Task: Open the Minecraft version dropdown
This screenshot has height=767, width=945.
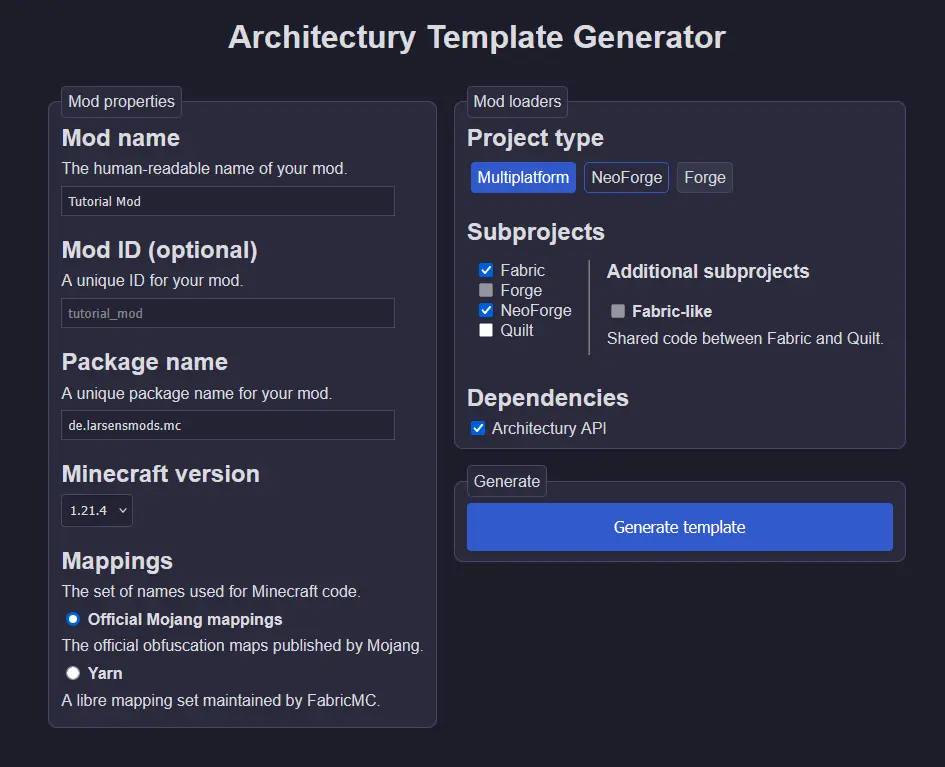Action: pos(97,510)
